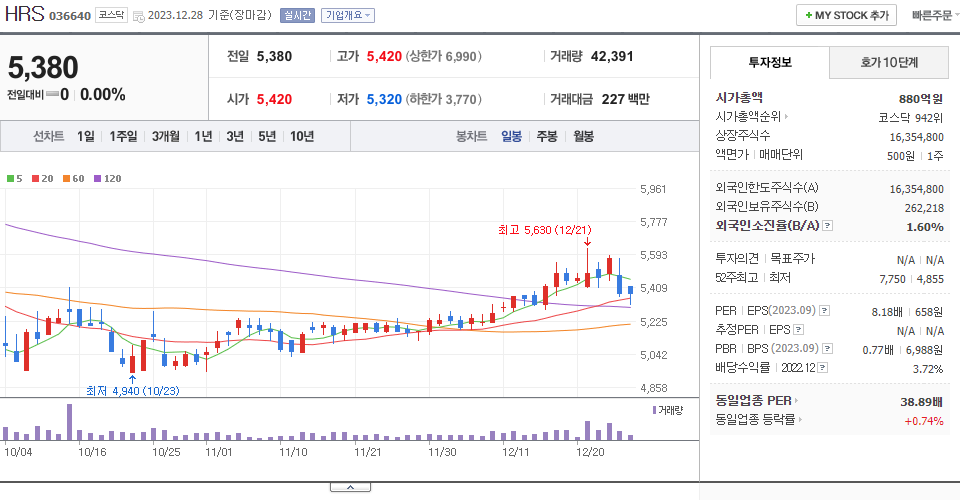960x500 pixels.
Task: Click the question mark icon beside 외국인소진율(B/A)
Action: [828, 226]
